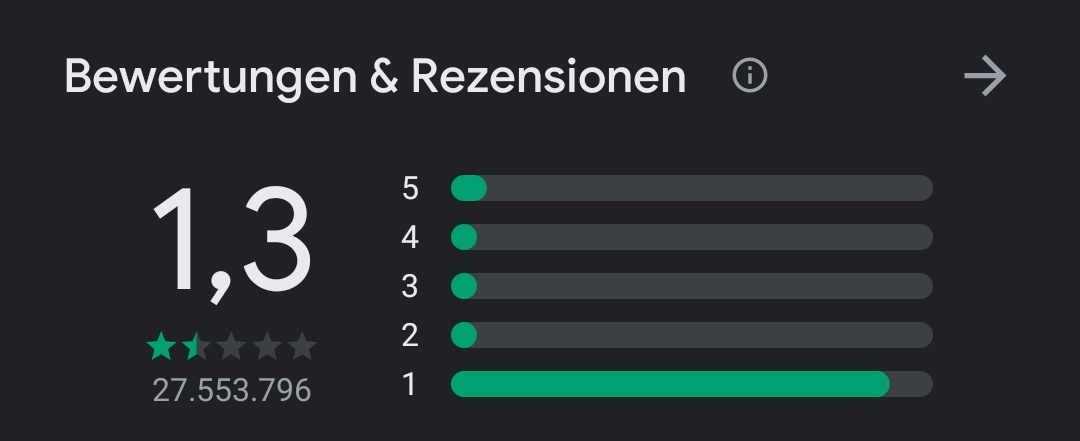Click the 3-star rating bar
This screenshot has height=441, width=1080.
click(x=692, y=286)
